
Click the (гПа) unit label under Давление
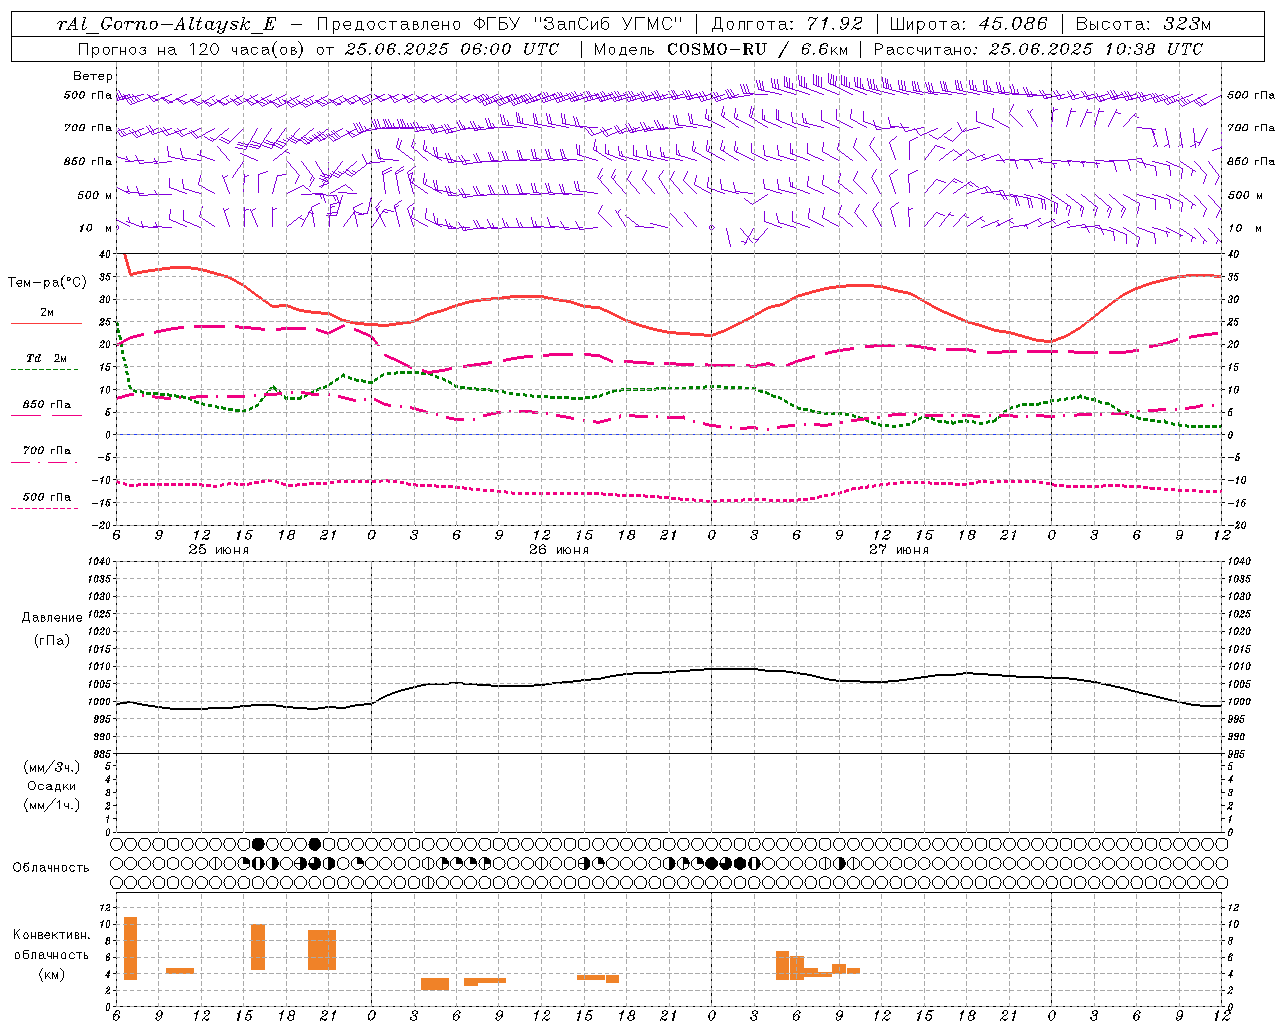coord(52,640)
